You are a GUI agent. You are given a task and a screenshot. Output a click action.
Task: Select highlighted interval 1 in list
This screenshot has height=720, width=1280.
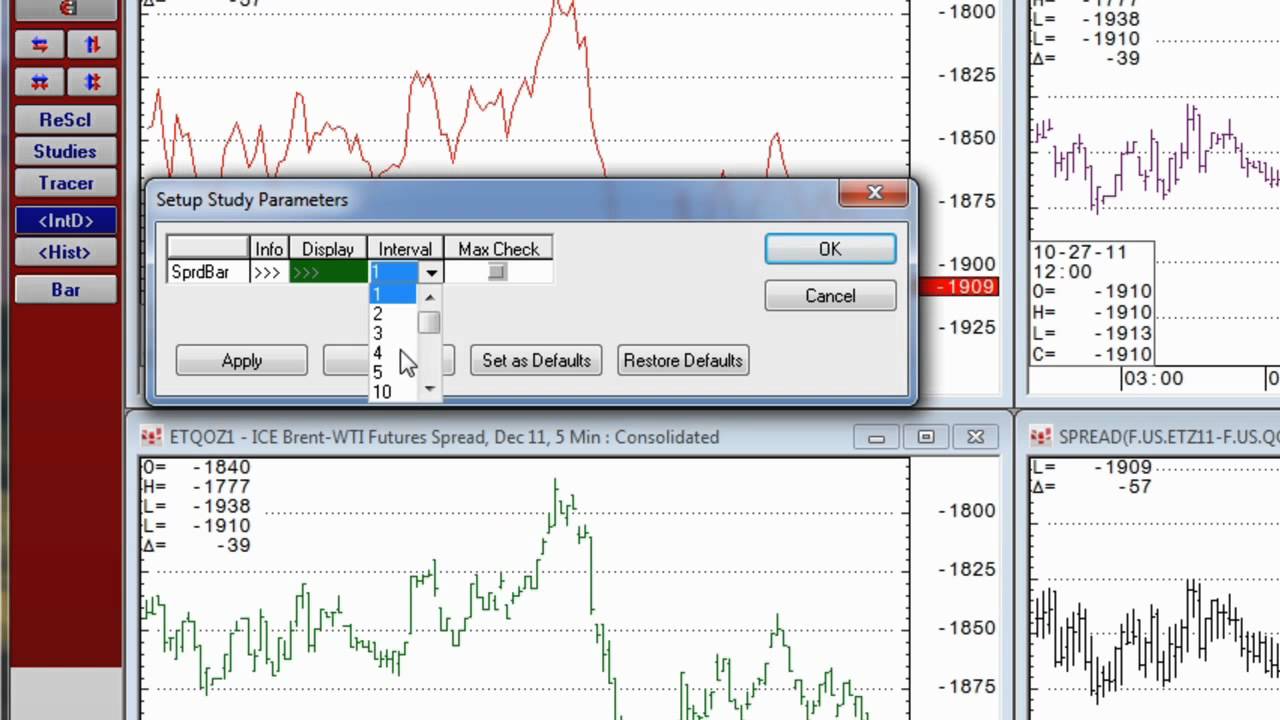click(x=393, y=294)
